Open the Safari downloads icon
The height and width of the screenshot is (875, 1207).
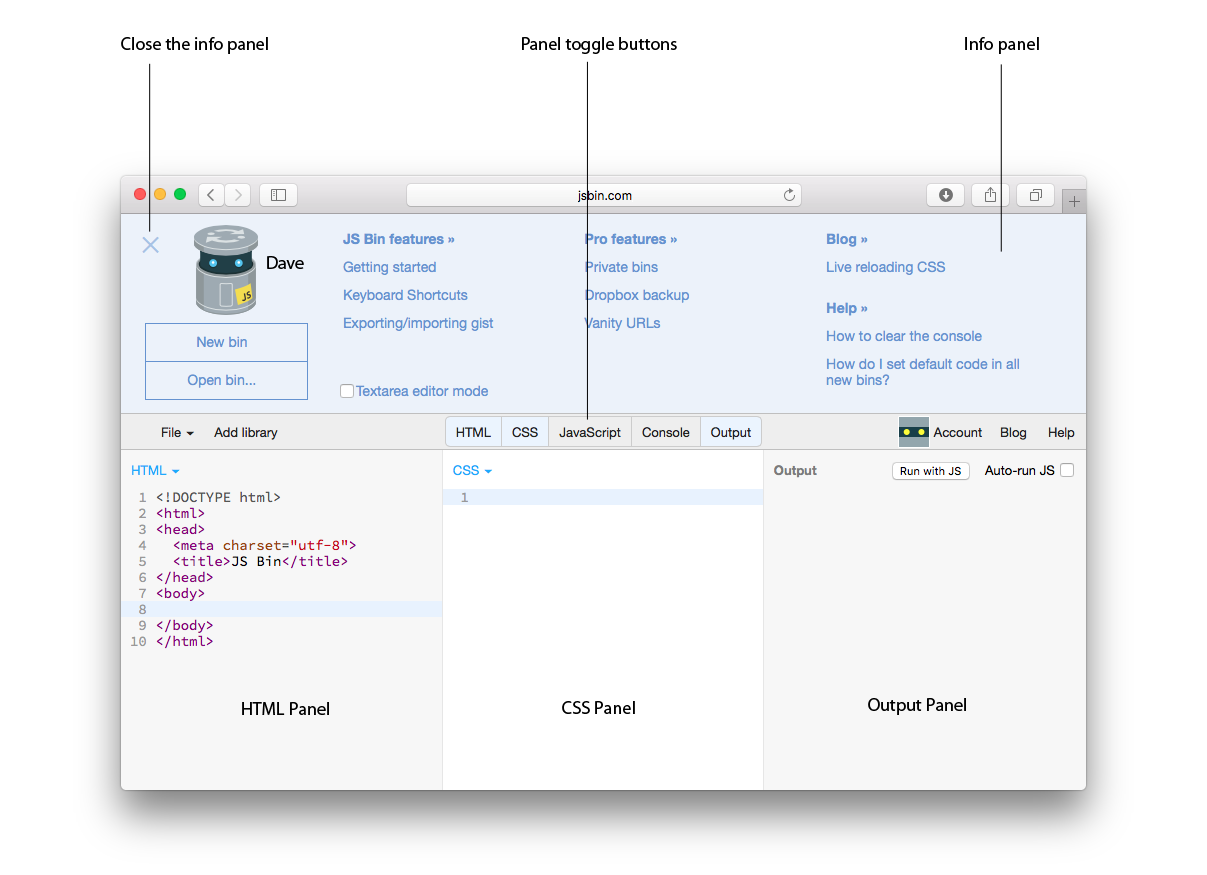coord(945,195)
